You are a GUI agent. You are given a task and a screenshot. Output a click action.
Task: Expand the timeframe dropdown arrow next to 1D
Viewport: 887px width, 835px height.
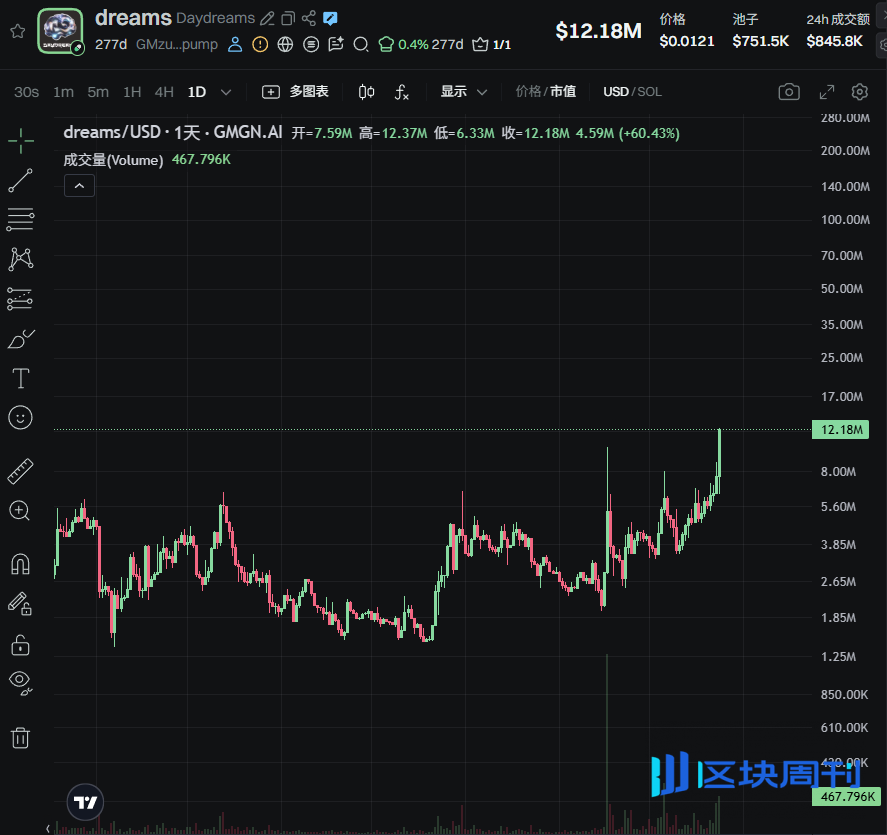click(226, 92)
